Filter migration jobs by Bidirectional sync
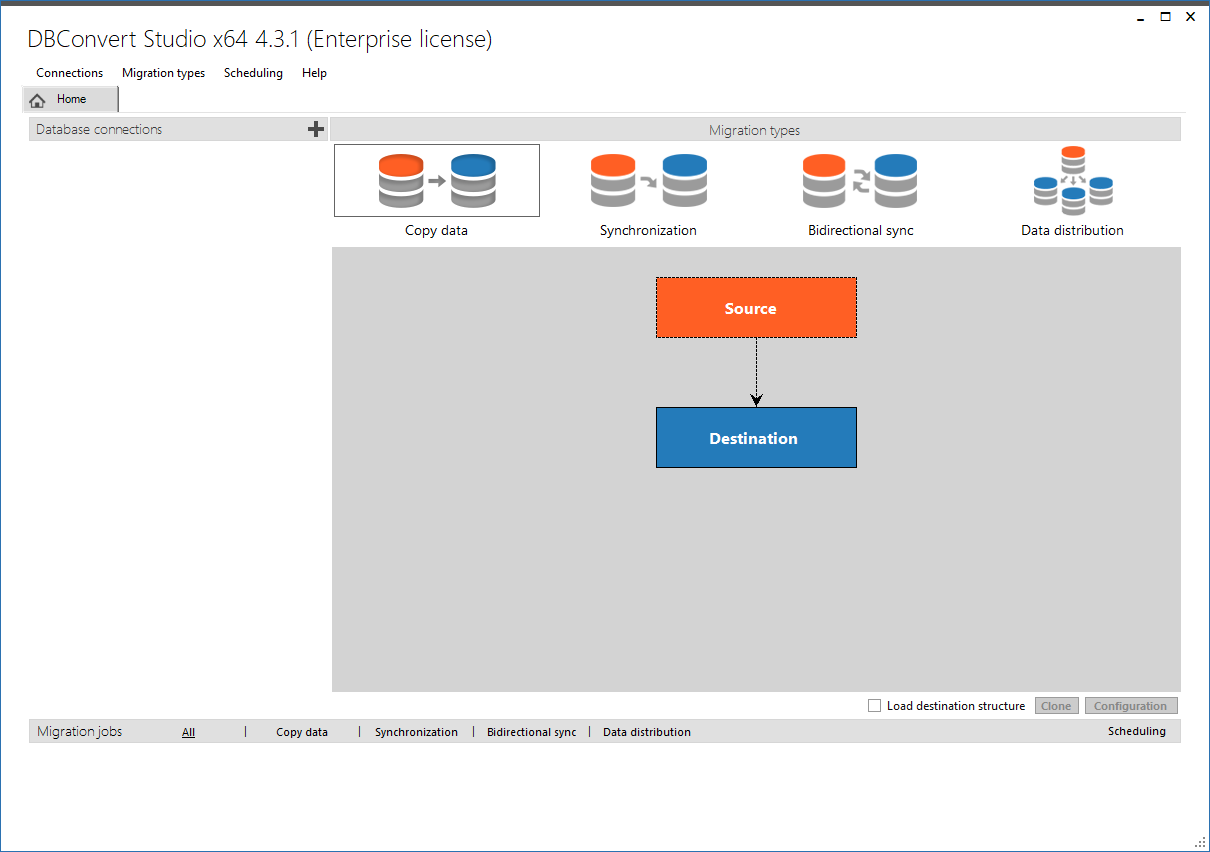The height and width of the screenshot is (852, 1210). tap(532, 732)
